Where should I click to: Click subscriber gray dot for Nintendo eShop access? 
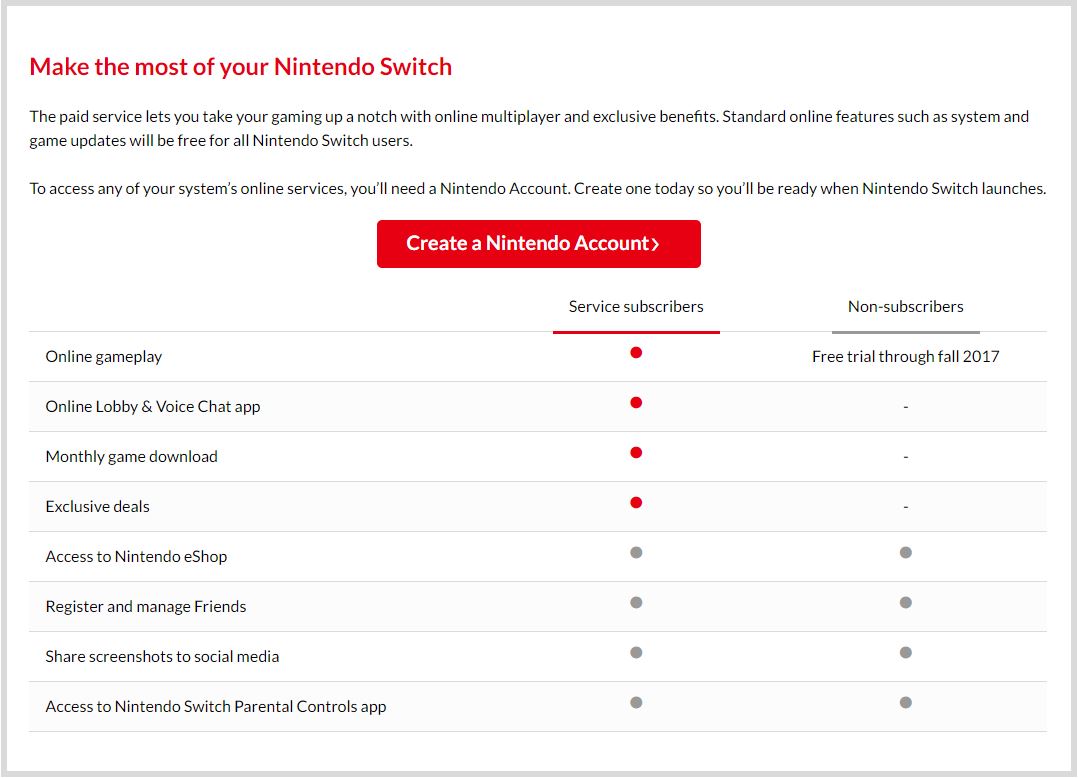point(636,553)
